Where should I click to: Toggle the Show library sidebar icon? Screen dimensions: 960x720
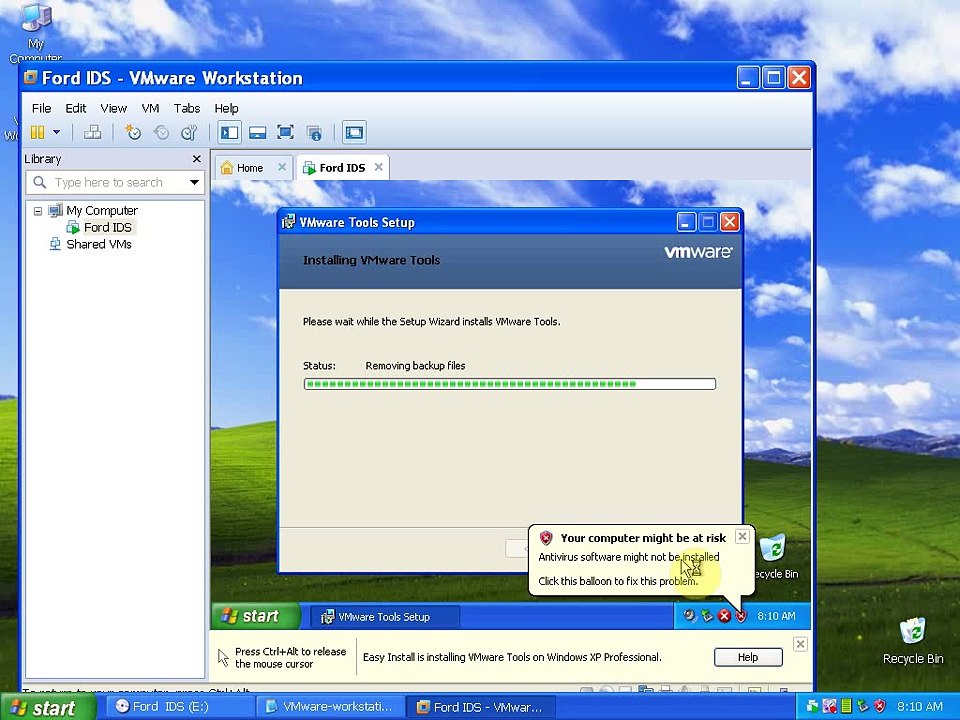tap(230, 132)
